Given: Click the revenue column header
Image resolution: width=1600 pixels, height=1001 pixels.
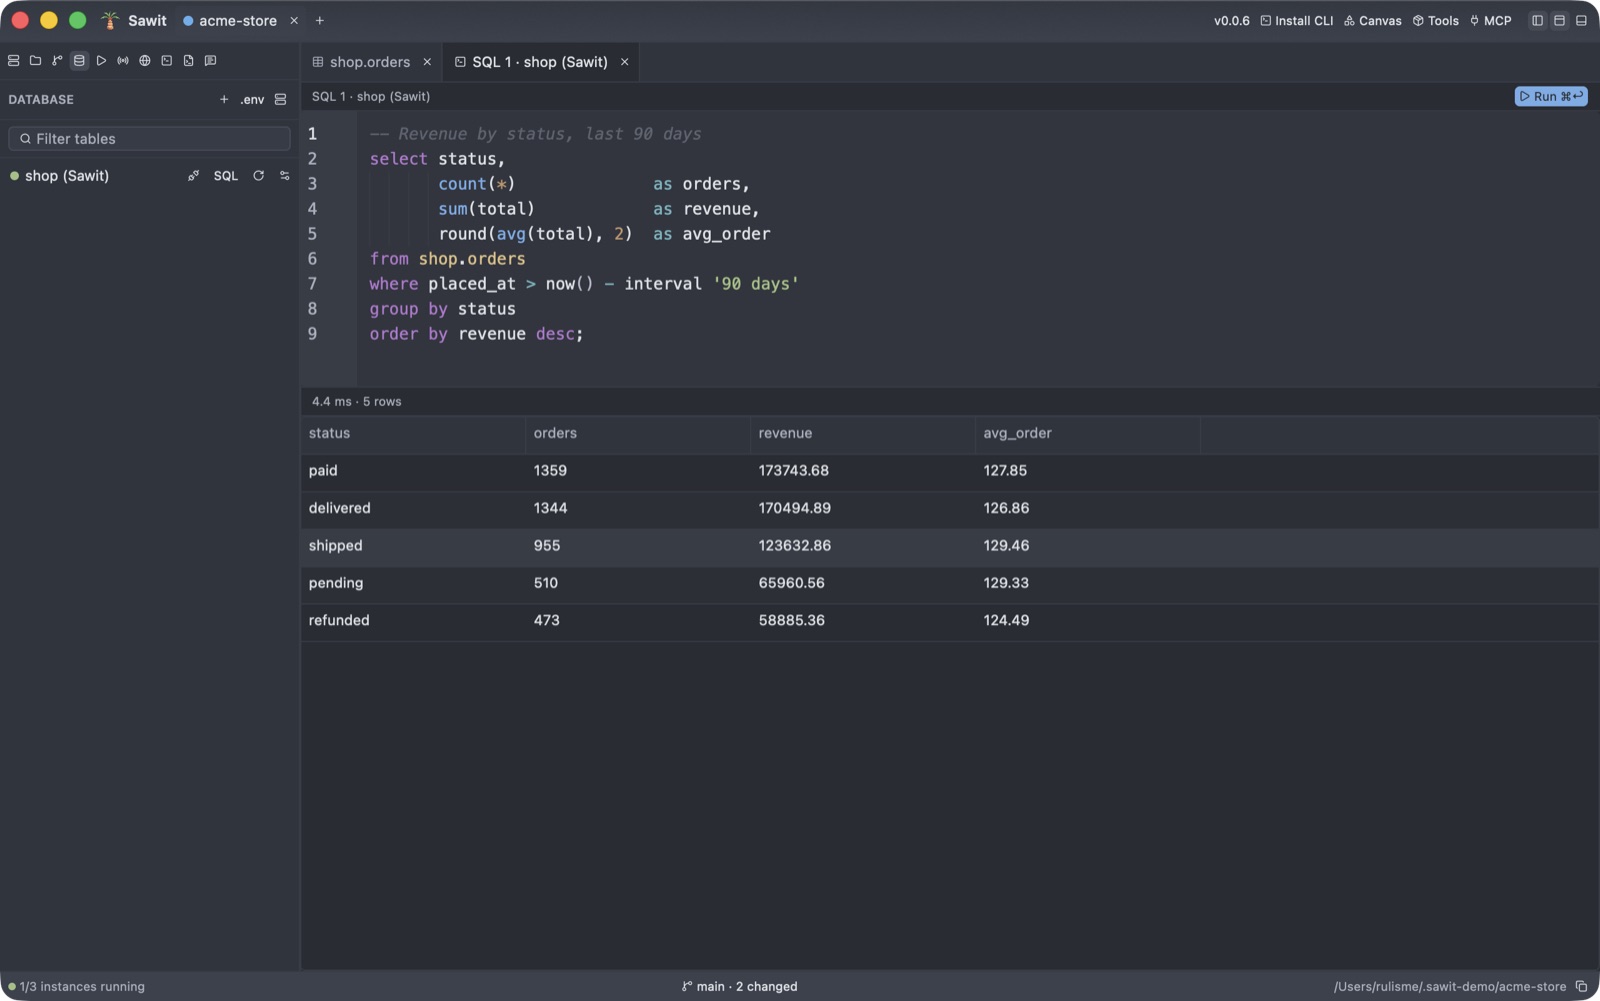Looking at the screenshot, I should pos(862,434).
